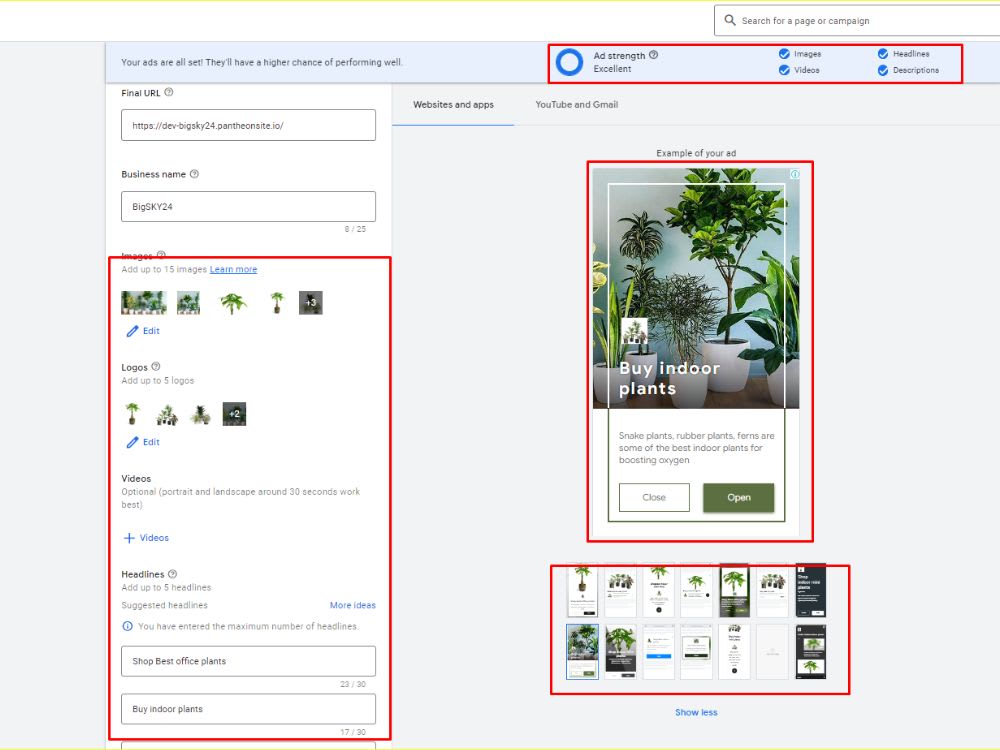This screenshot has width=1000, height=750.
Task: Open Business name help icon
Action: click(195, 174)
